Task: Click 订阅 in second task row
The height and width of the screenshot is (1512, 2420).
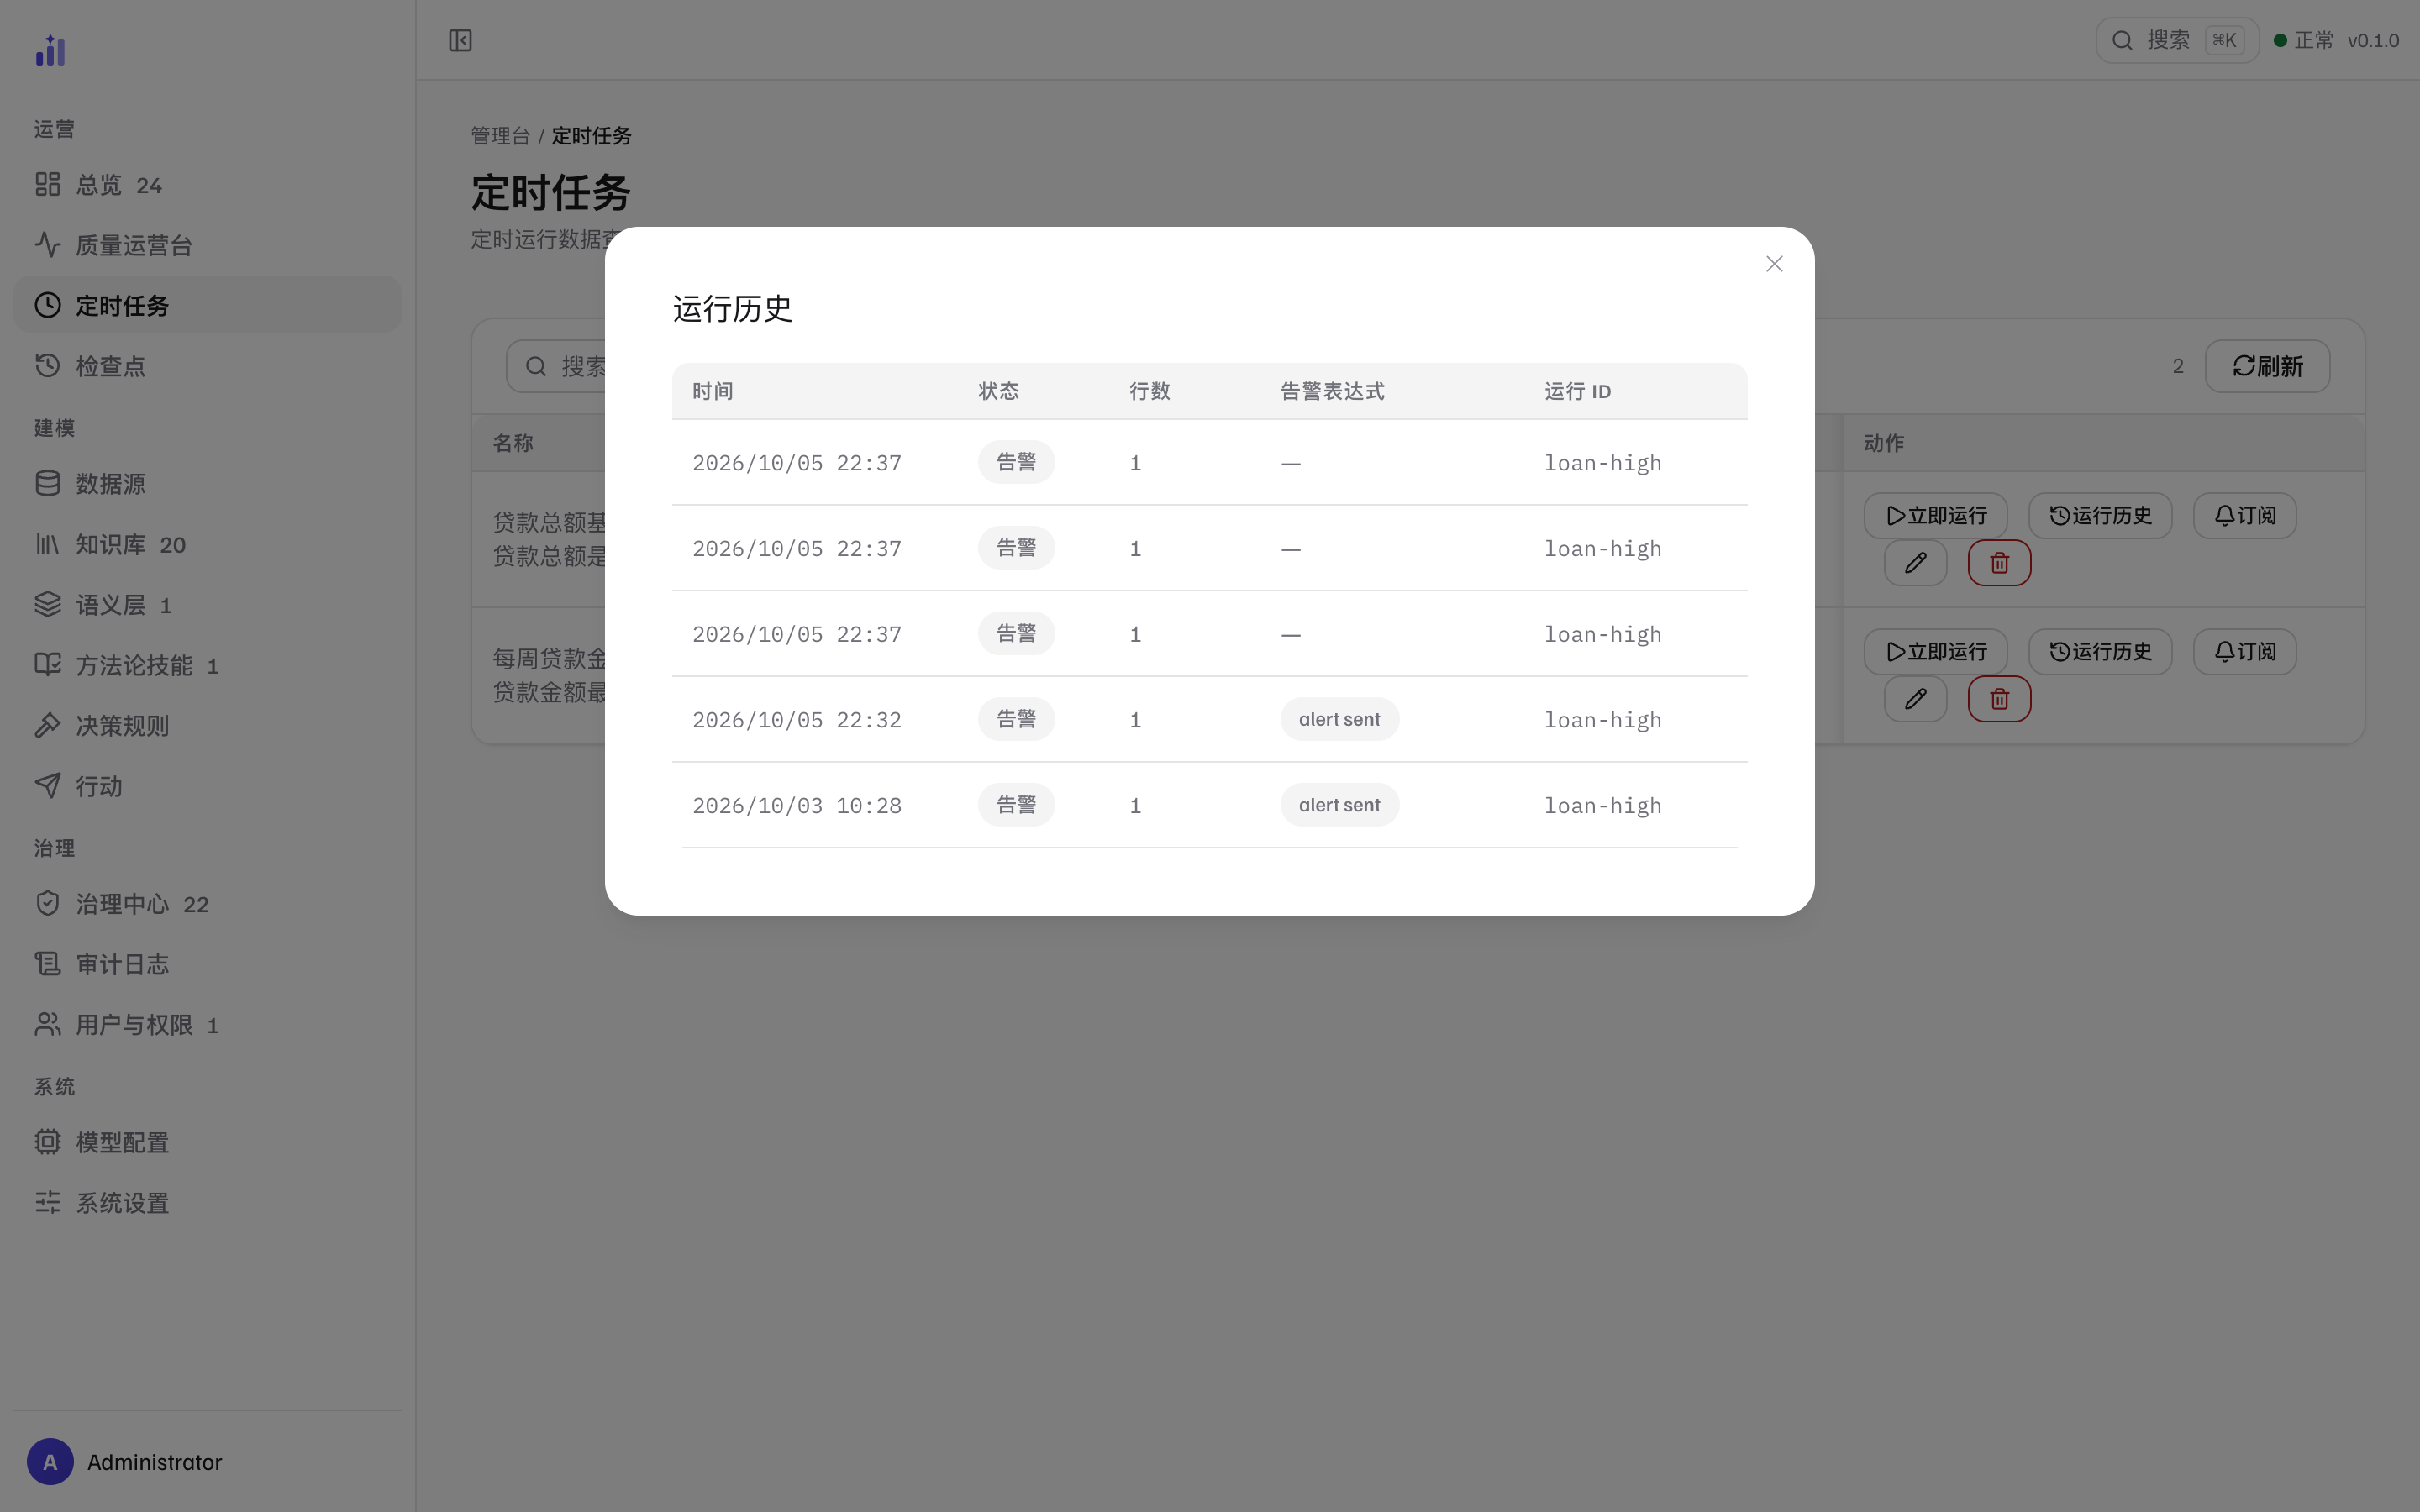Action: 2244,652
